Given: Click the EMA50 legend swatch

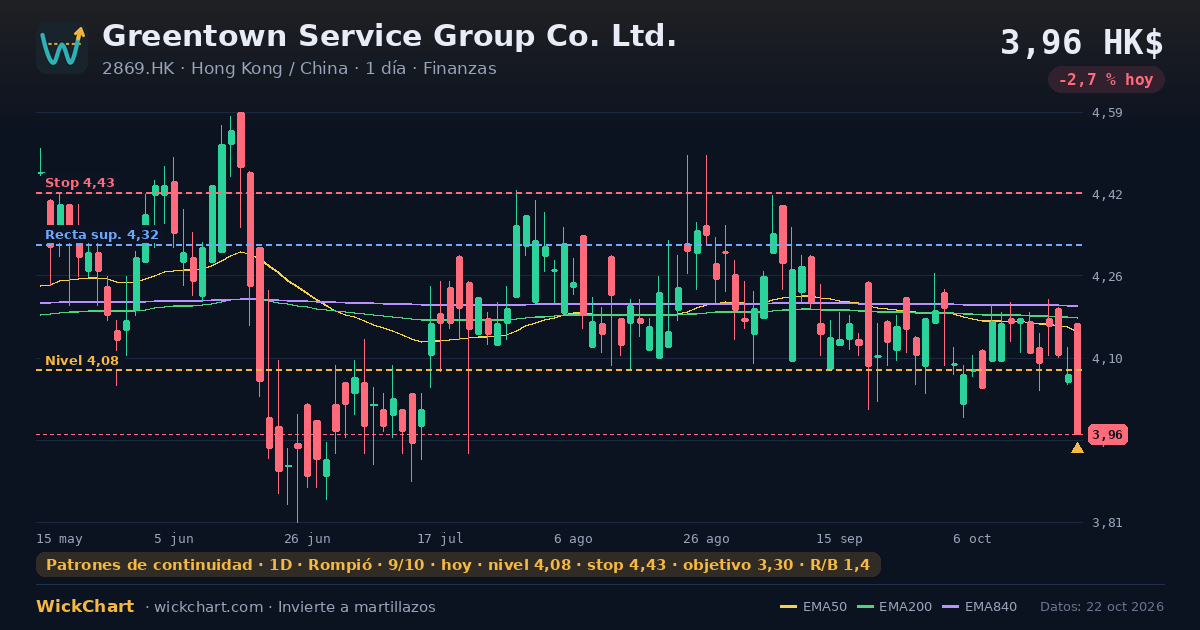Looking at the screenshot, I should point(788,607).
